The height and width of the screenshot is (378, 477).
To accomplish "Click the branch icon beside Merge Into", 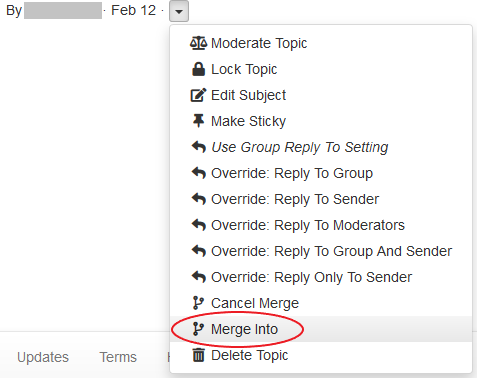I will 198,329.
